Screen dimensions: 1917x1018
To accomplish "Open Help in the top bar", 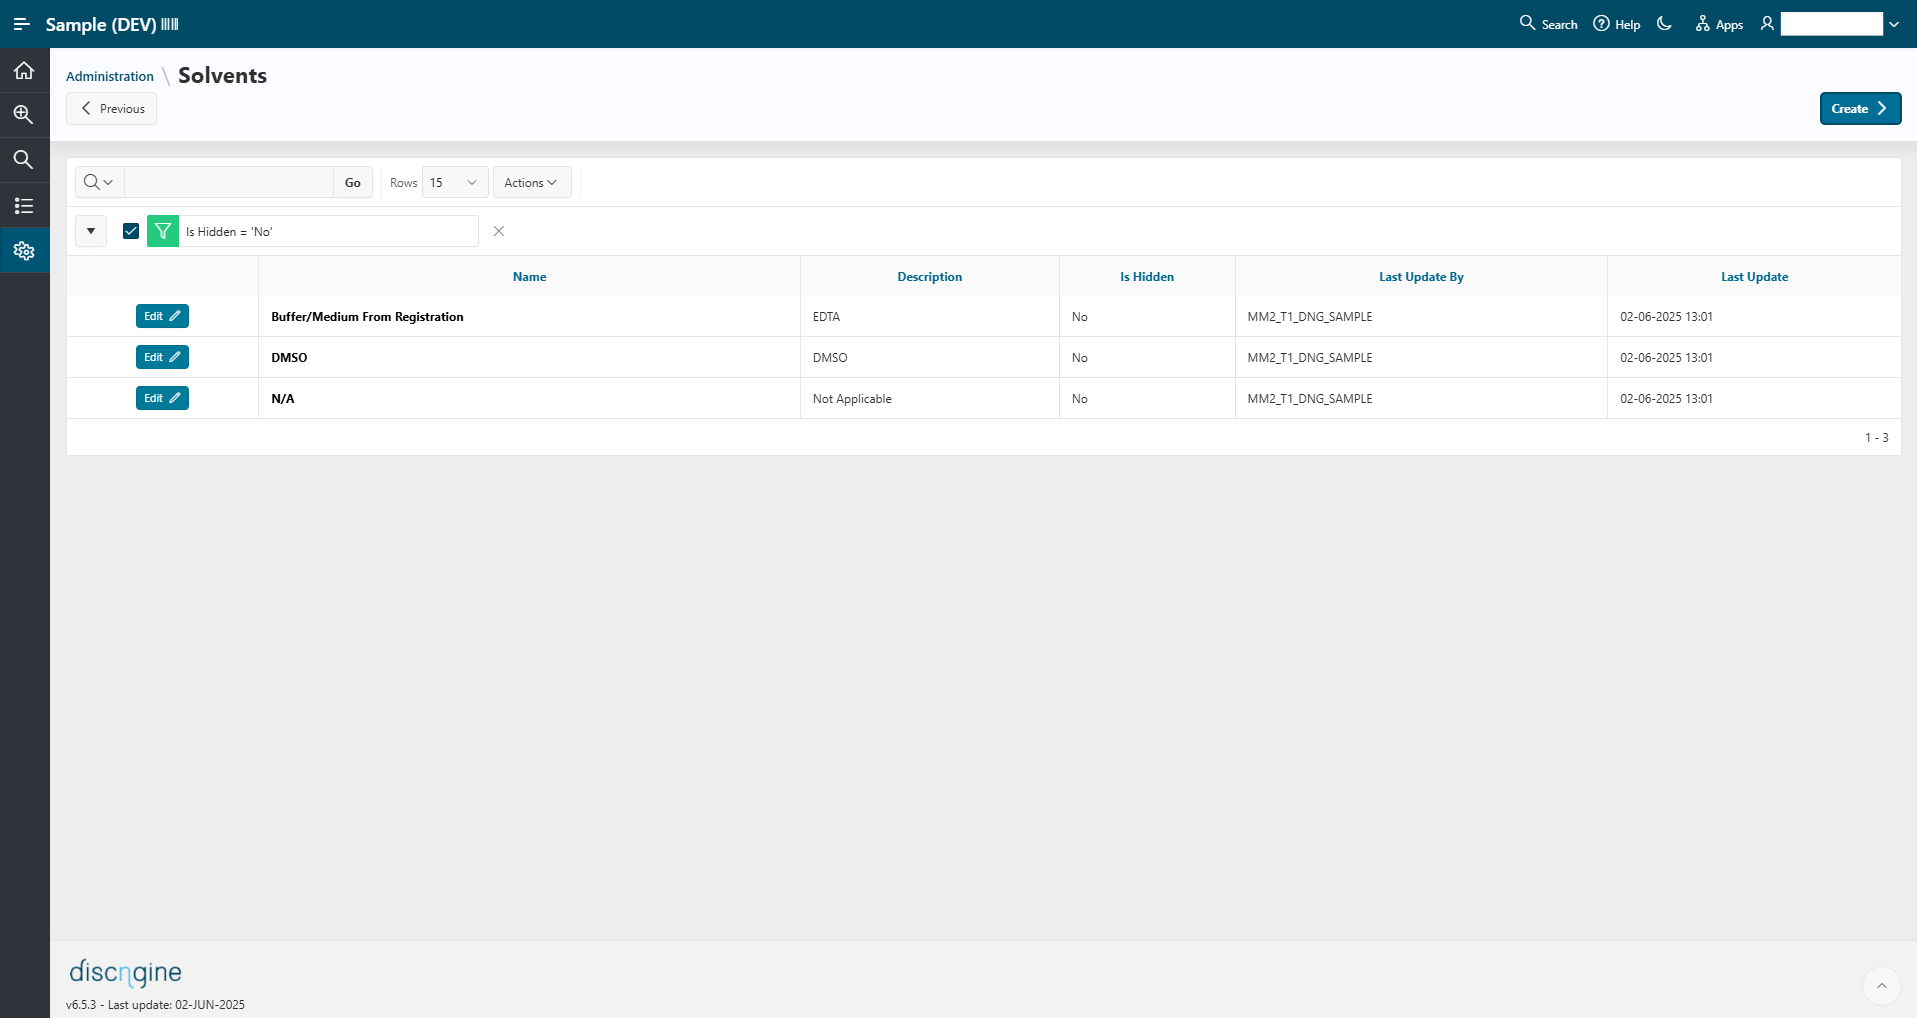I will [x=1617, y=24].
